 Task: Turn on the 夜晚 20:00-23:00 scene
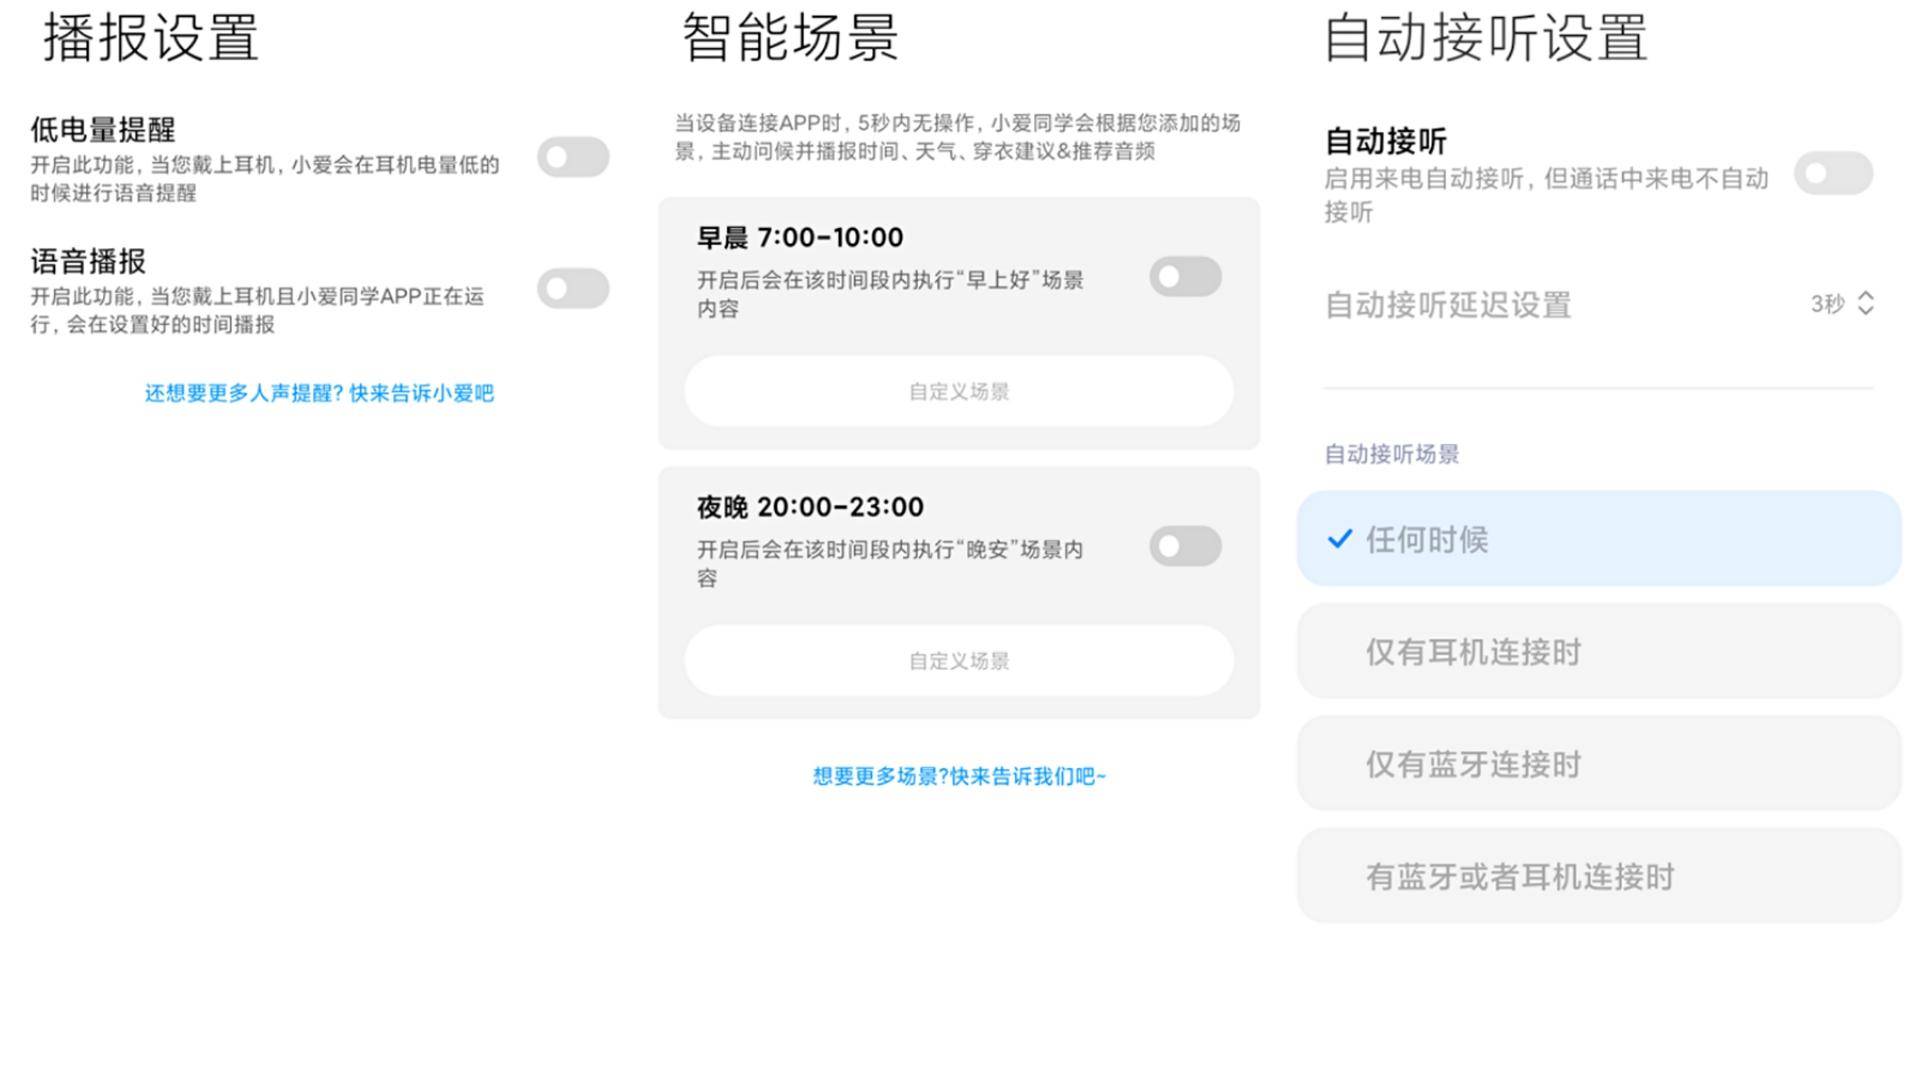click(x=1184, y=546)
